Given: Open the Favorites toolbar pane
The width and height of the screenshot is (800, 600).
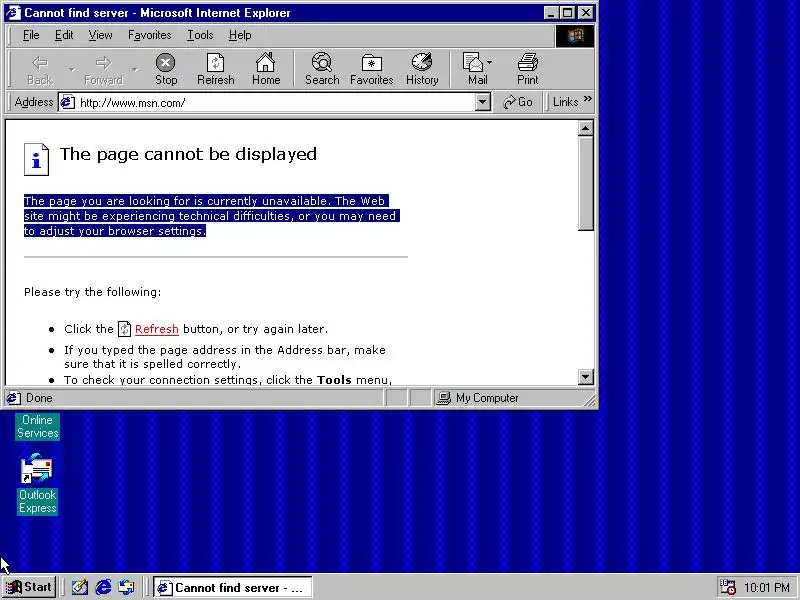Looking at the screenshot, I should click(x=371, y=69).
